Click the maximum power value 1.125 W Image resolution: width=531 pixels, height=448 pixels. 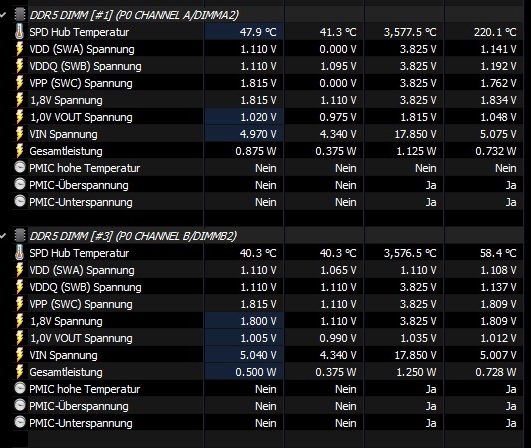(x=417, y=151)
